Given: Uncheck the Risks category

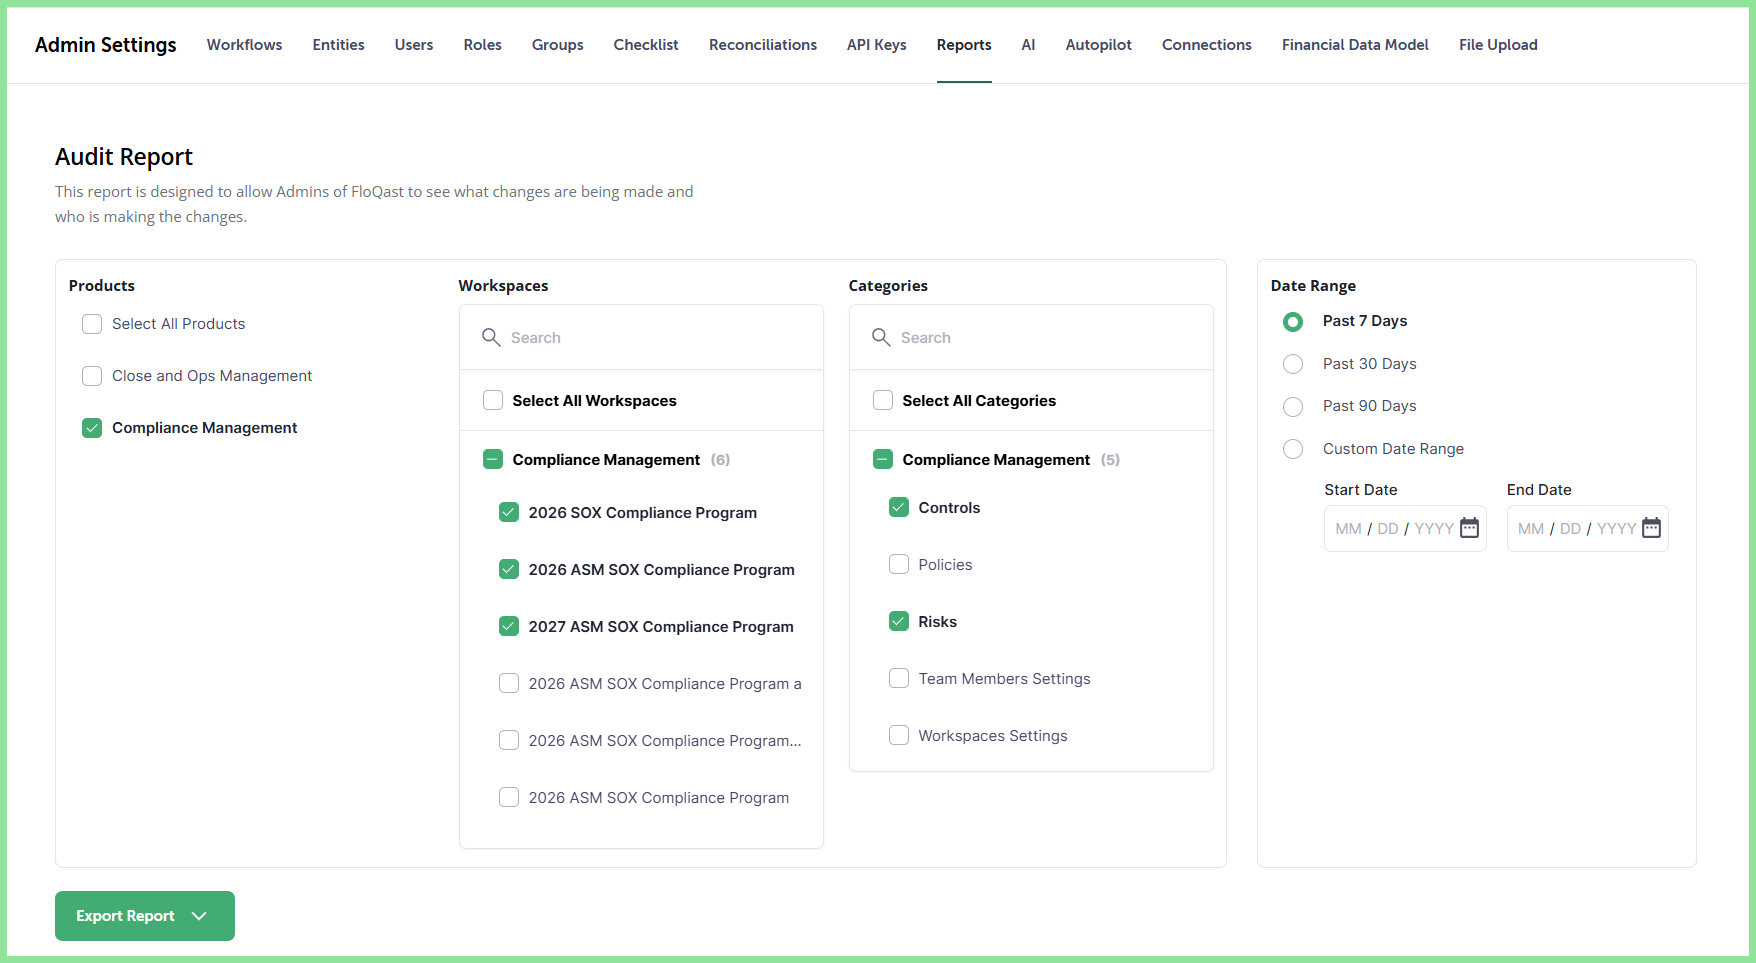Looking at the screenshot, I should [x=899, y=621].
